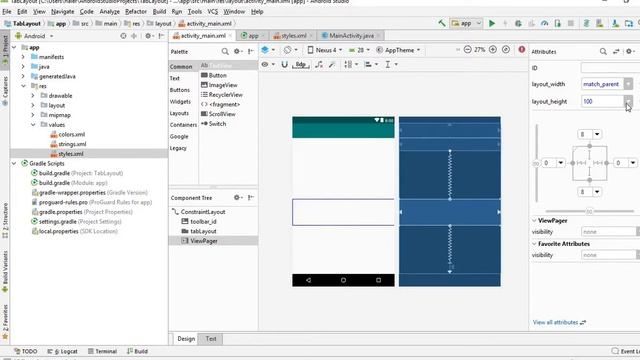Select the Buttons palette category
Image resolution: width=640 pixels, height=360 pixels.
coord(180,90)
